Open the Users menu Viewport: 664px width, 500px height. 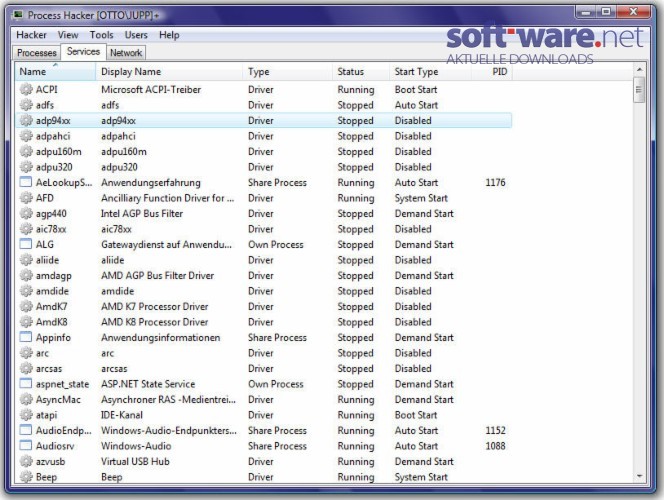136,35
